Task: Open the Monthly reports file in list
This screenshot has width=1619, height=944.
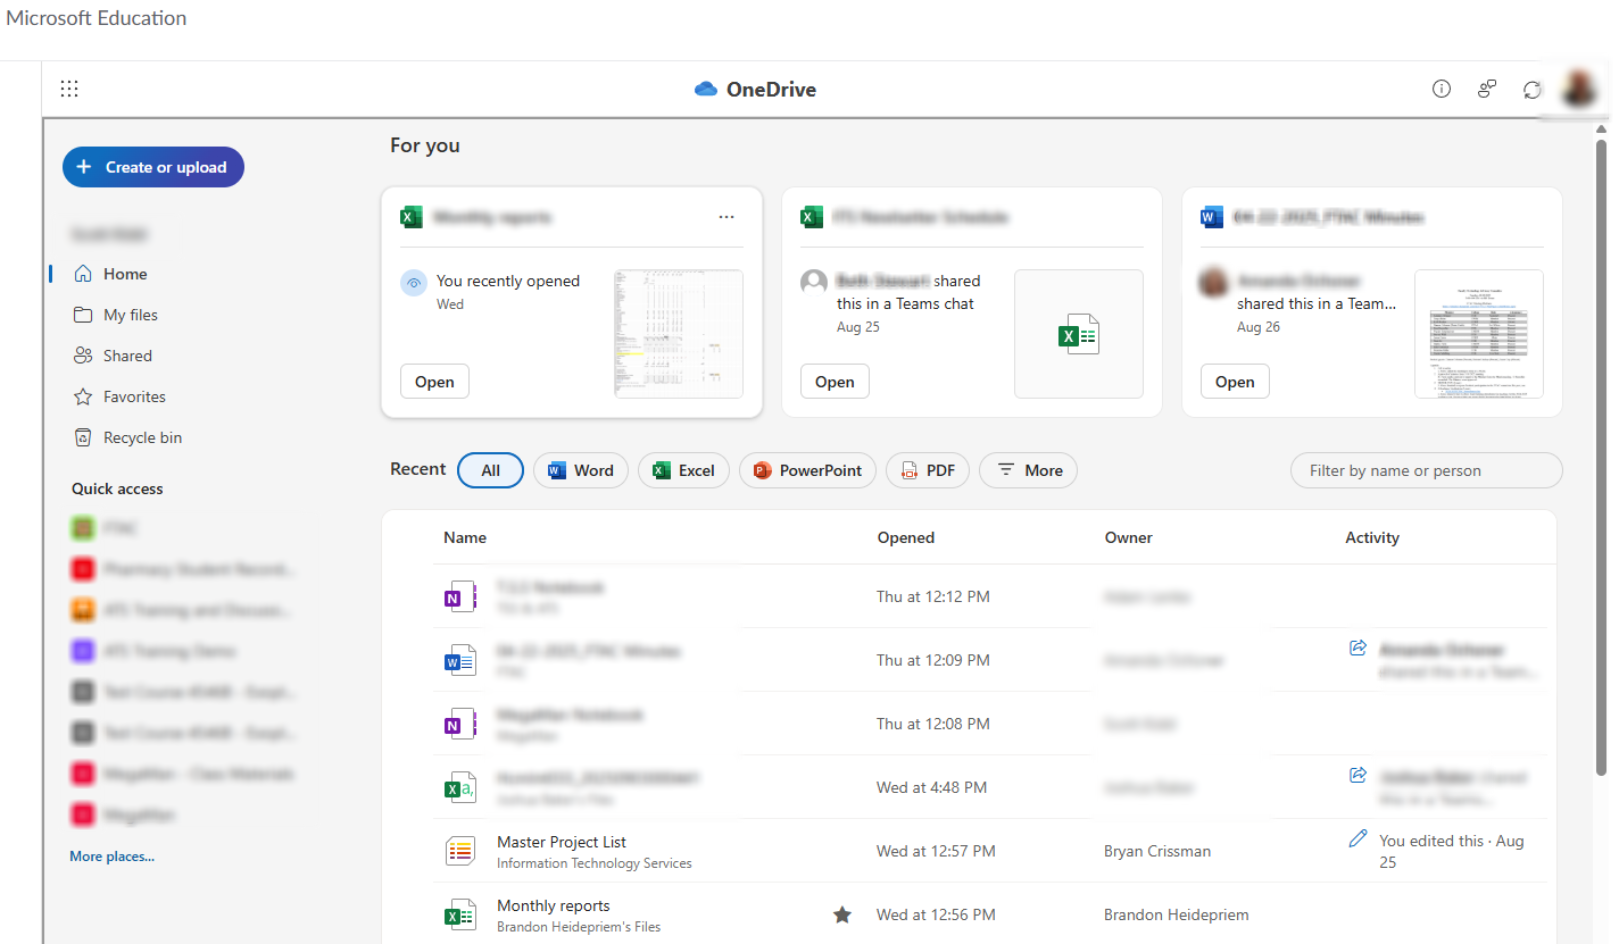Action: 553,906
